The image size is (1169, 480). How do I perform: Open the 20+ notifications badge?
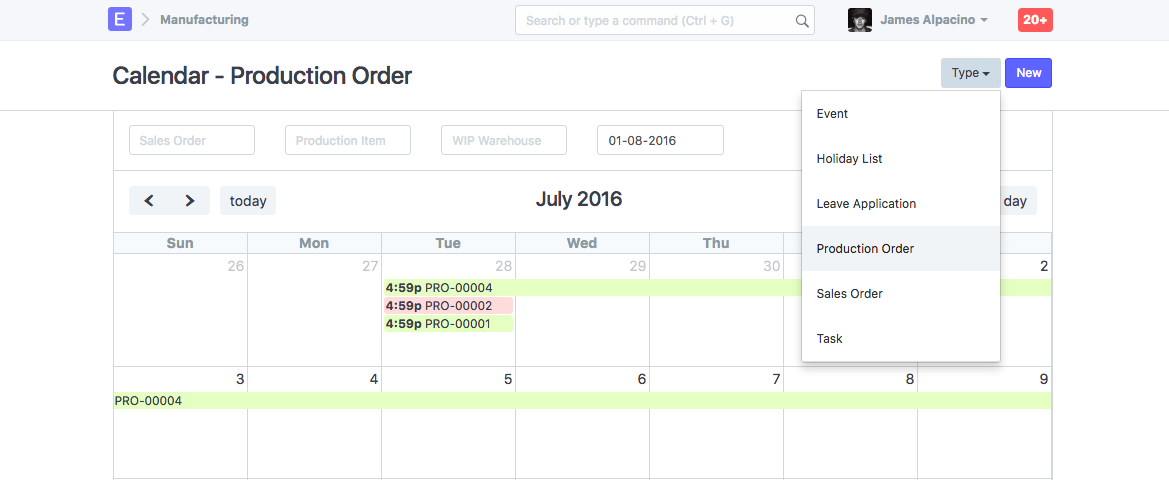1035,19
